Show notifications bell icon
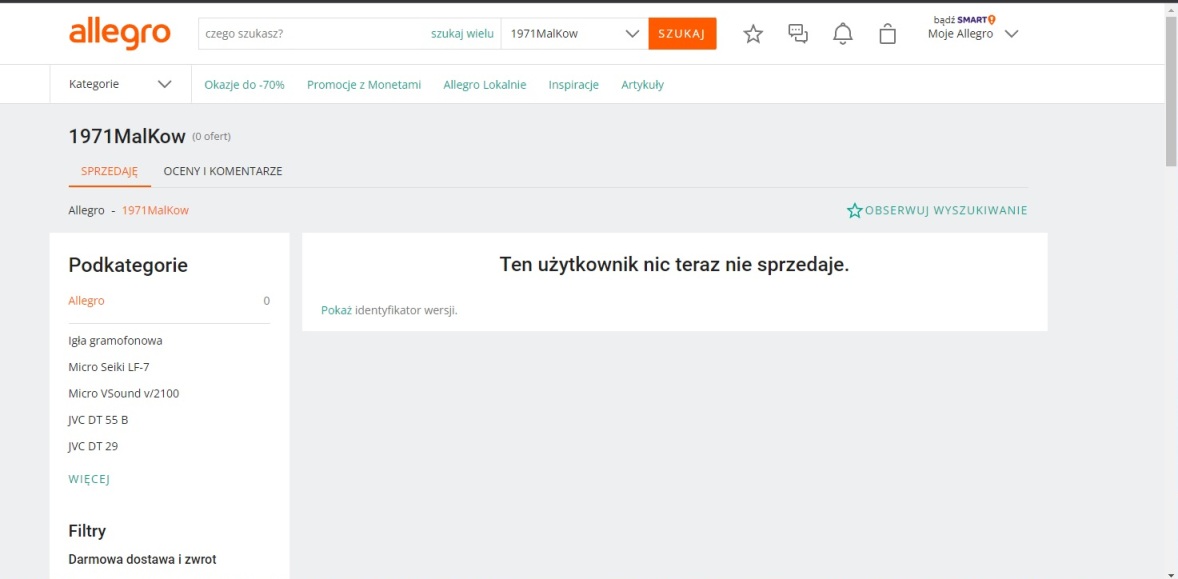Screen dimensions: 1178x579 pyautogui.click(x=843, y=34)
